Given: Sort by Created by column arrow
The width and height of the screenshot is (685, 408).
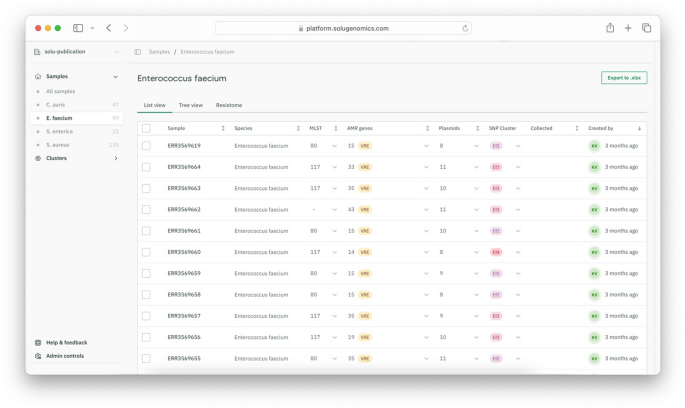Looking at the screenshot, I should [x=639, y=128].
